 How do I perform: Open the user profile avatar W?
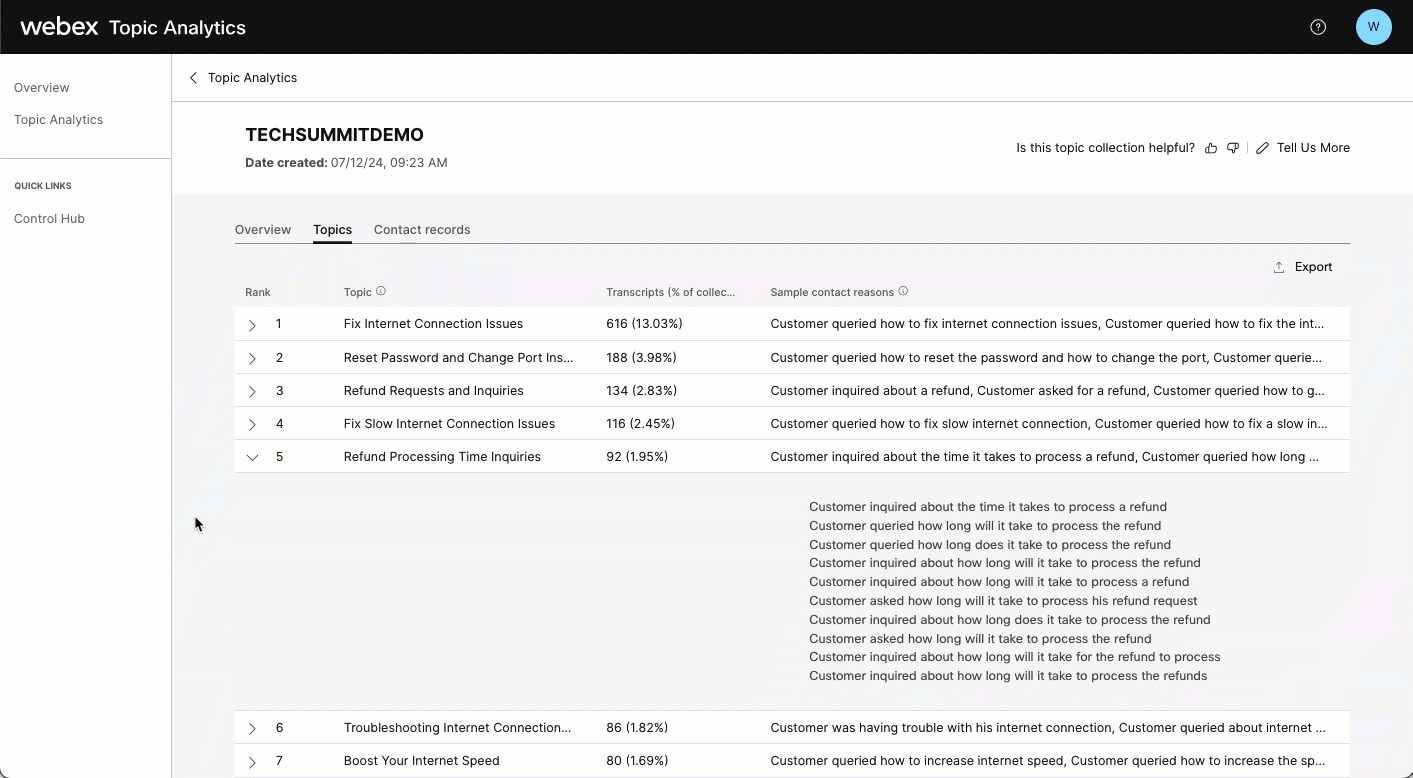tap(1373, 27)
